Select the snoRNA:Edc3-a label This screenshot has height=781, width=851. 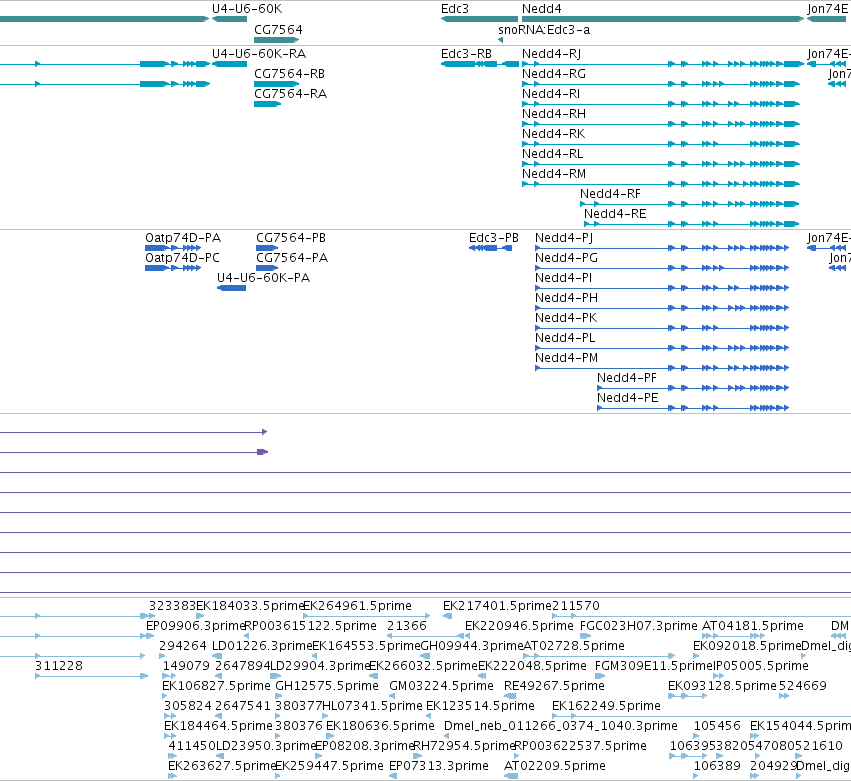[x=544, y=29]
